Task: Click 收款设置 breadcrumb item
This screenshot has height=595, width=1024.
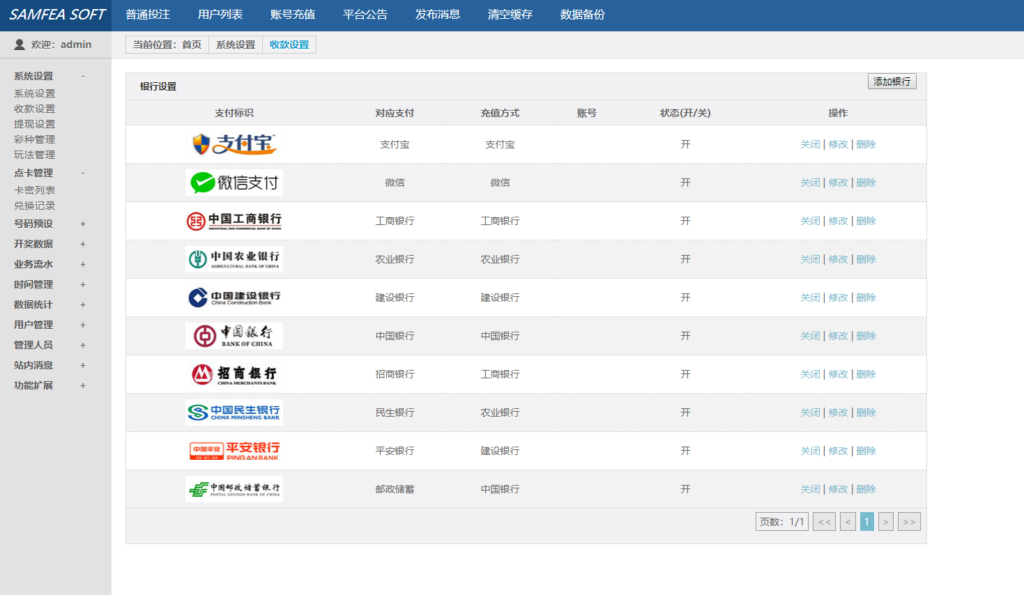Action: tap(289, 44)
